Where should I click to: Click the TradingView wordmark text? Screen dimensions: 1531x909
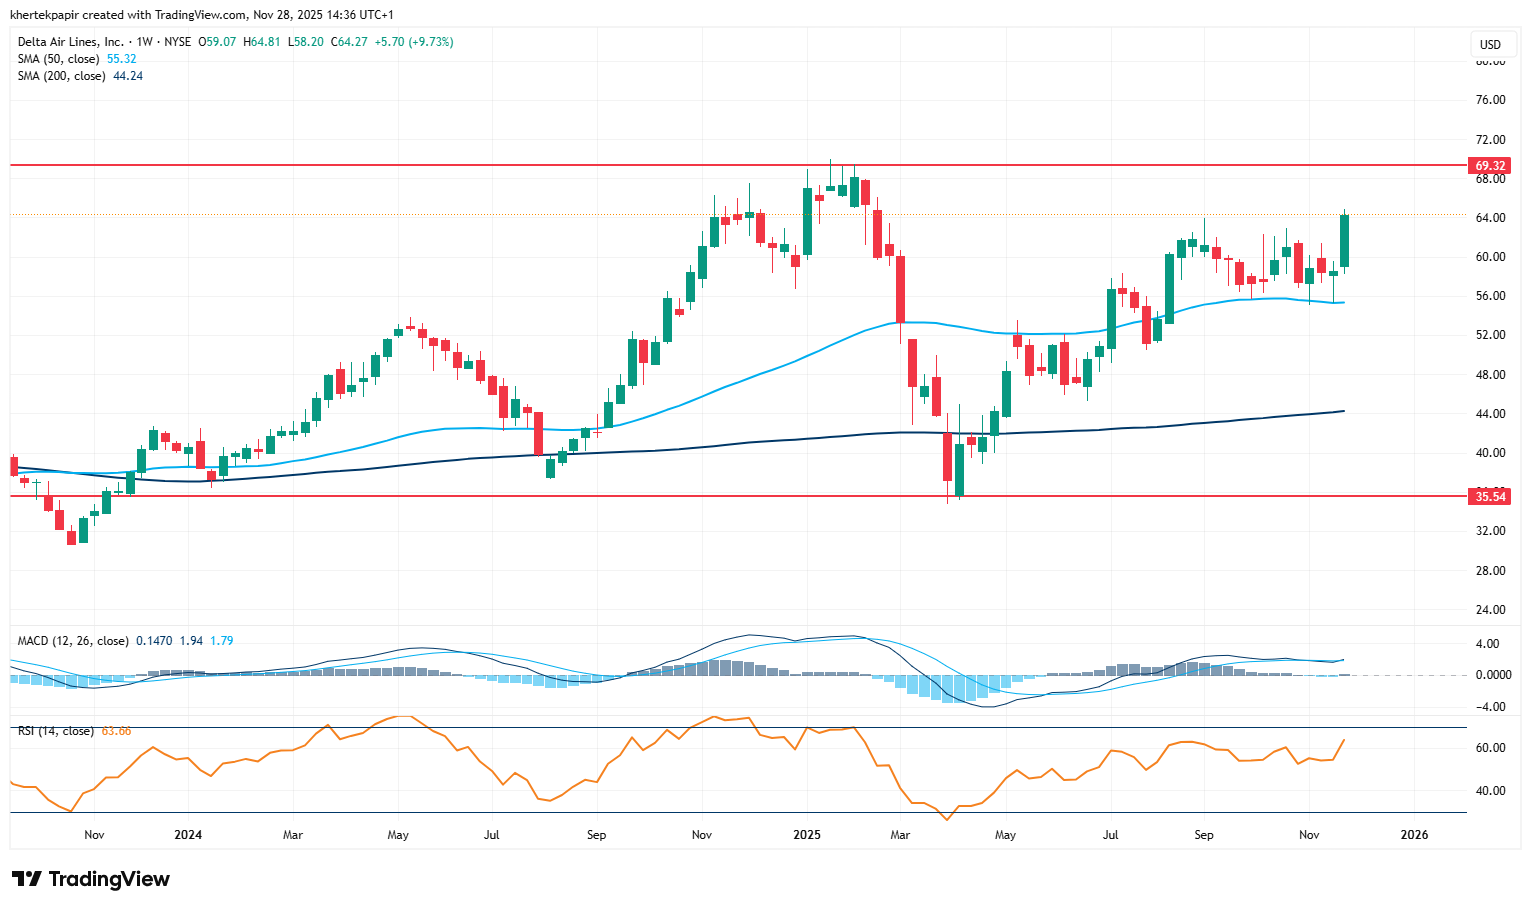click(109, 879)
